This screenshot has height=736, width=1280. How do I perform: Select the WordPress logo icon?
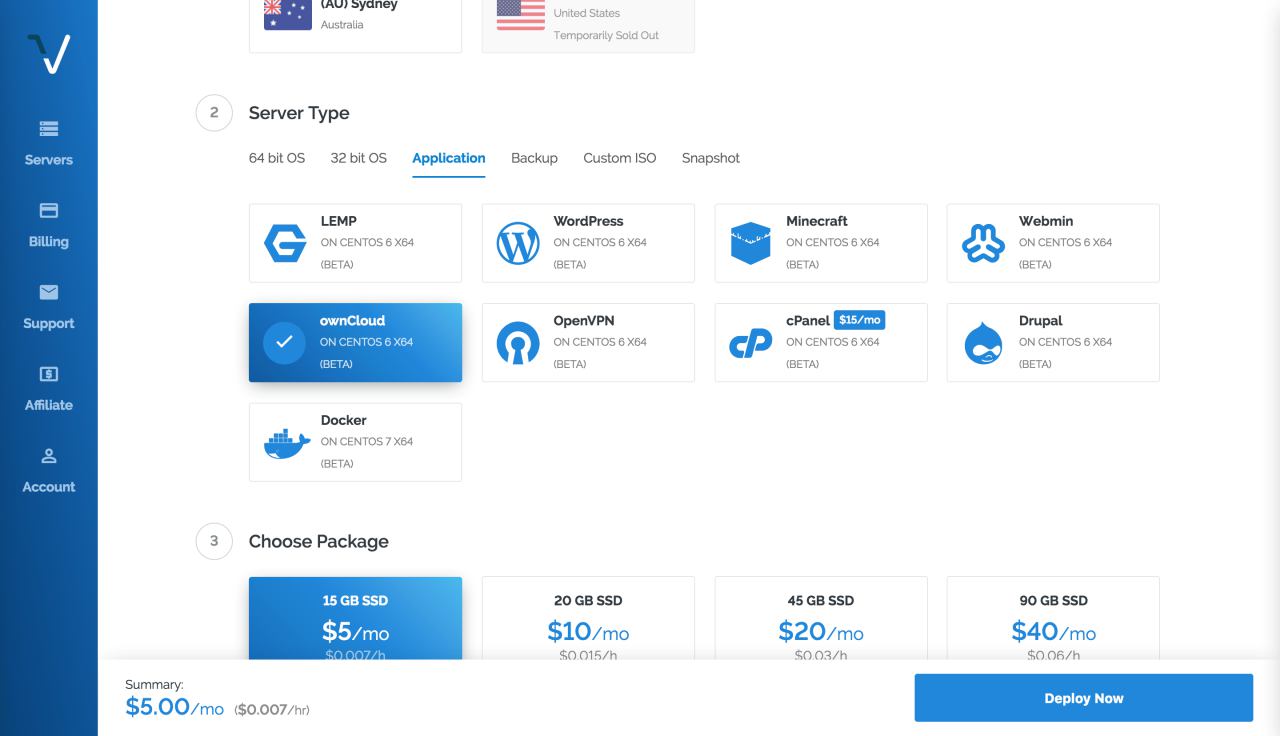pyautogui.click(x=518, y=243)
